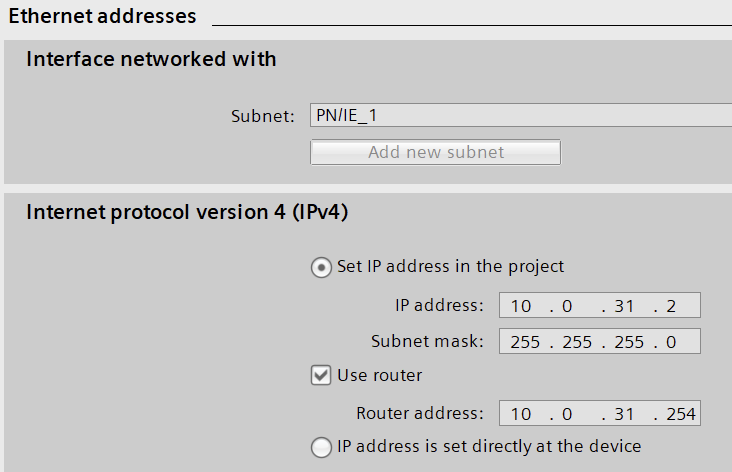Click the third octet of Router address

coord(626,414)
